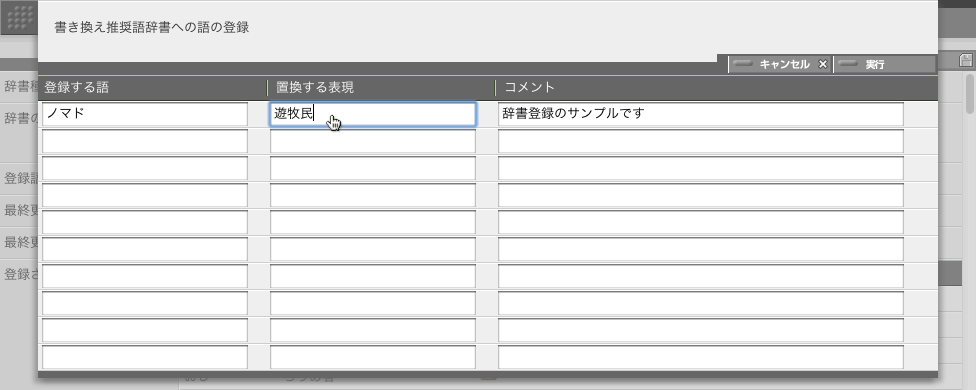The image size is (976, 390).
Task: Click the floppy disk save icon
Action: (x=966, y=60)
